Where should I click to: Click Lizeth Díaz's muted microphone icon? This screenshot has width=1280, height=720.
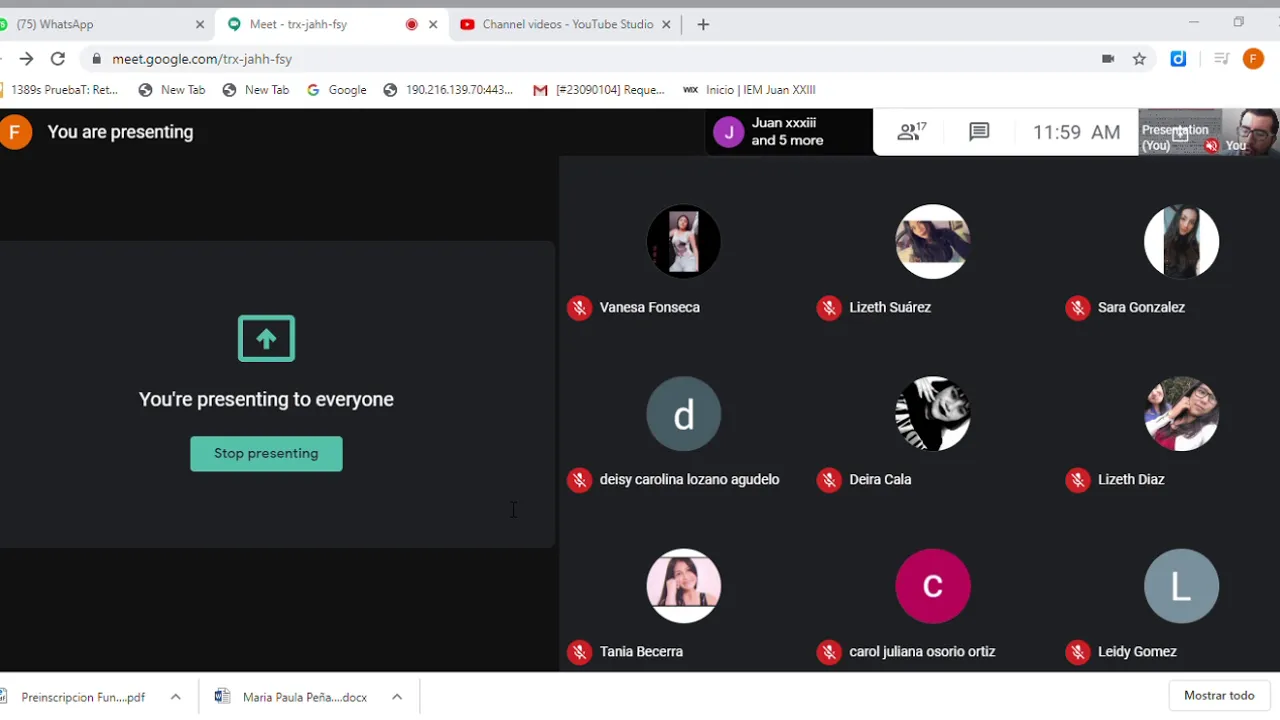coord(1077,480)
